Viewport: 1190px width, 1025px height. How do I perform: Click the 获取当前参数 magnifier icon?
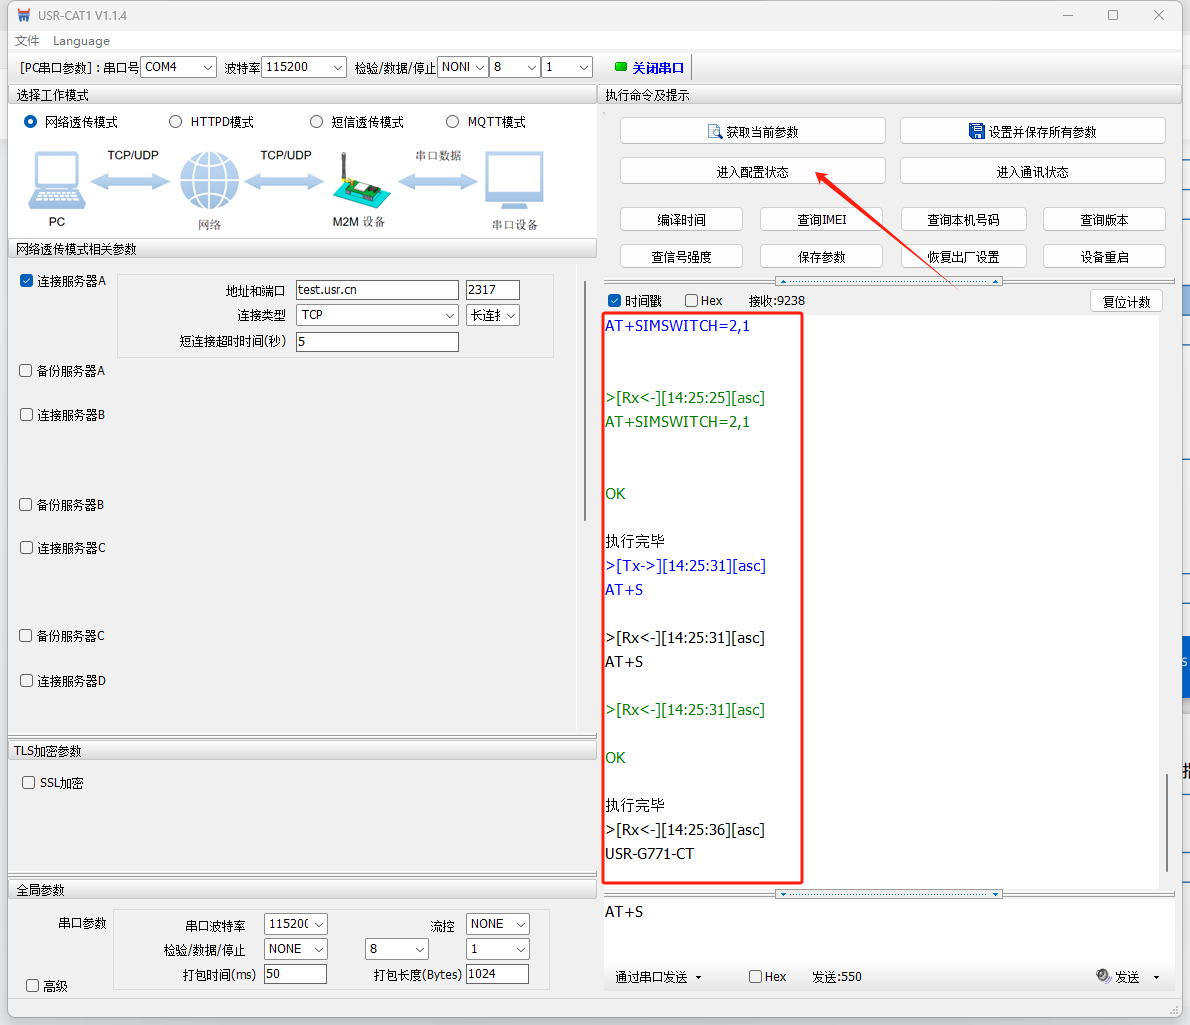(715, 132)
